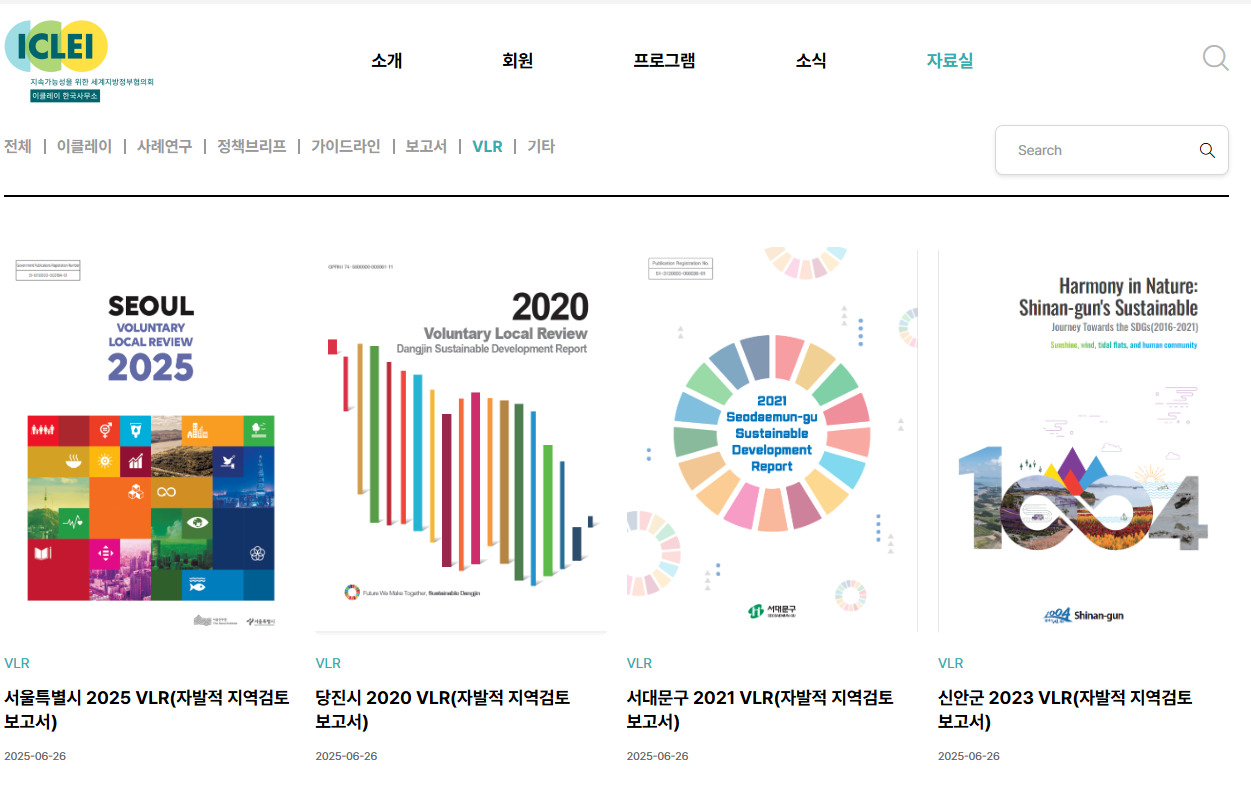Screen dimensions: 1251x791
Task: Select the 기타 category filter
Action: [541, 146]
